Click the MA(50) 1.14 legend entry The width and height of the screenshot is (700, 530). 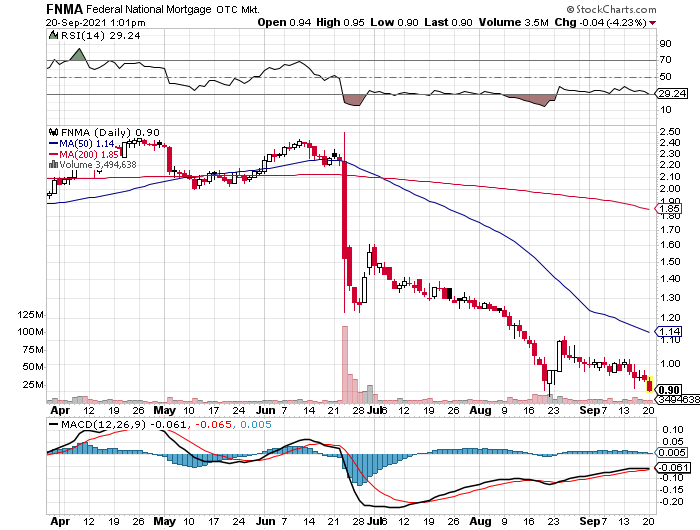coord(82,144)
